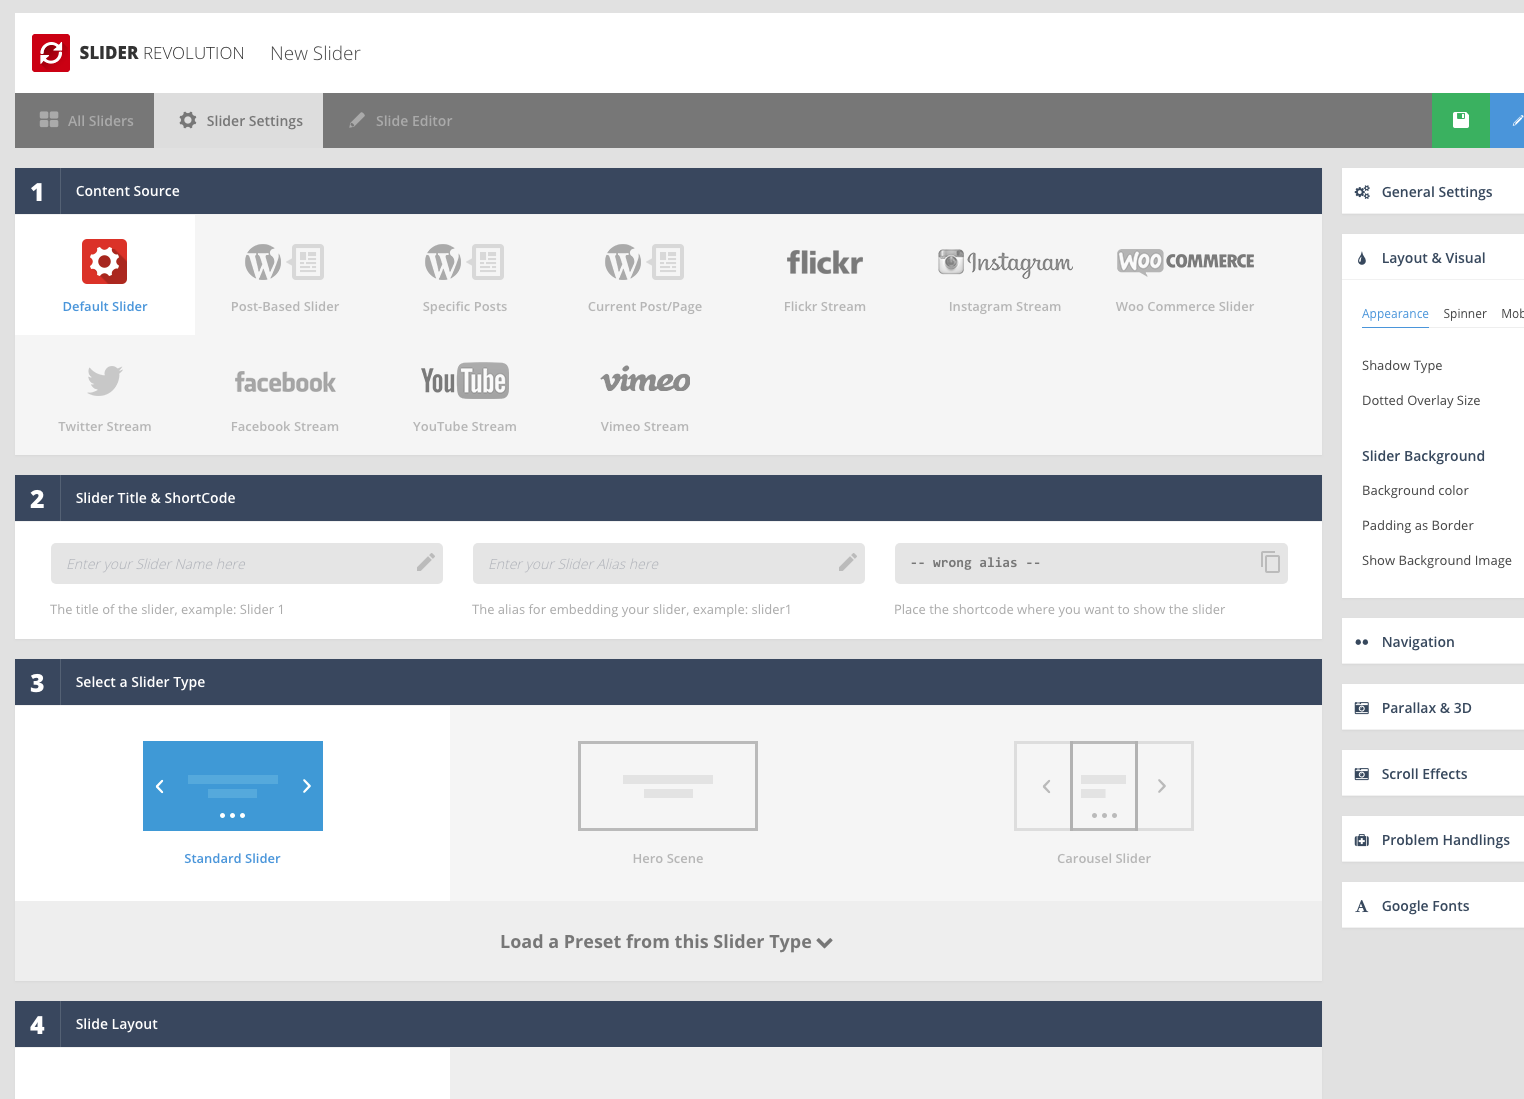Collapse the Layout & Visual panel
1524x1099 pixels.
coord(1433,257)
